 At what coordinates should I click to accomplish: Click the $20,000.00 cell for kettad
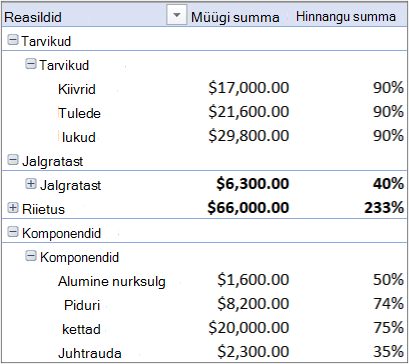pos(249,328)
